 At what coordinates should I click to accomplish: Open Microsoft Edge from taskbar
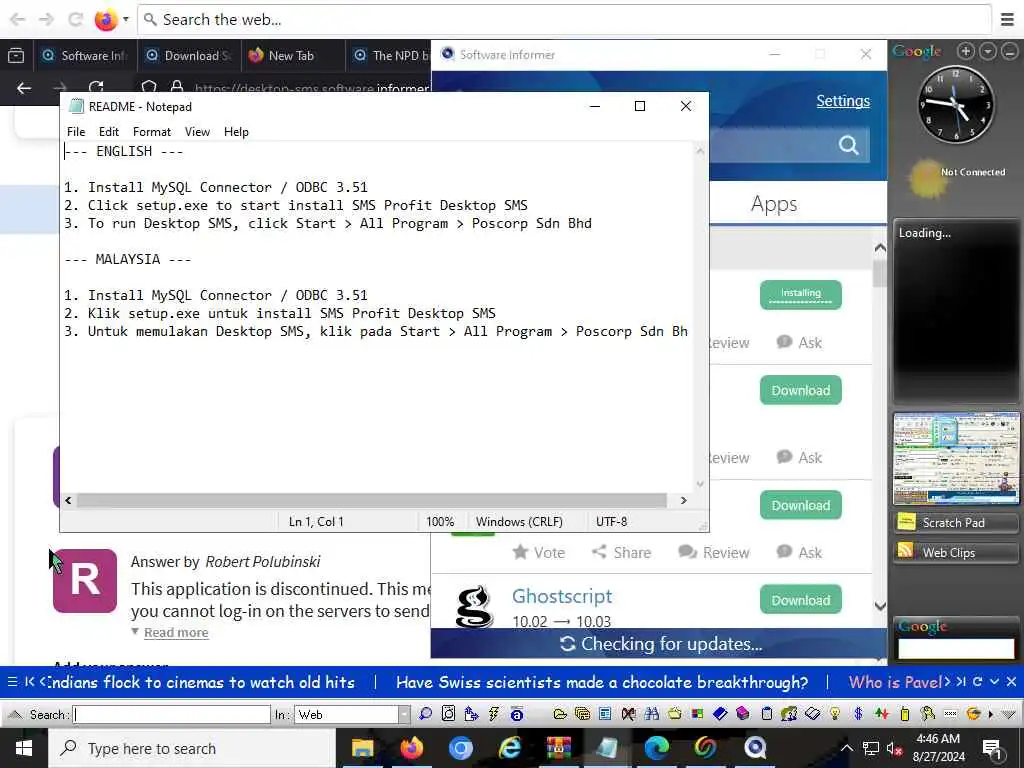pyautogui.click(x=656, y=748)
